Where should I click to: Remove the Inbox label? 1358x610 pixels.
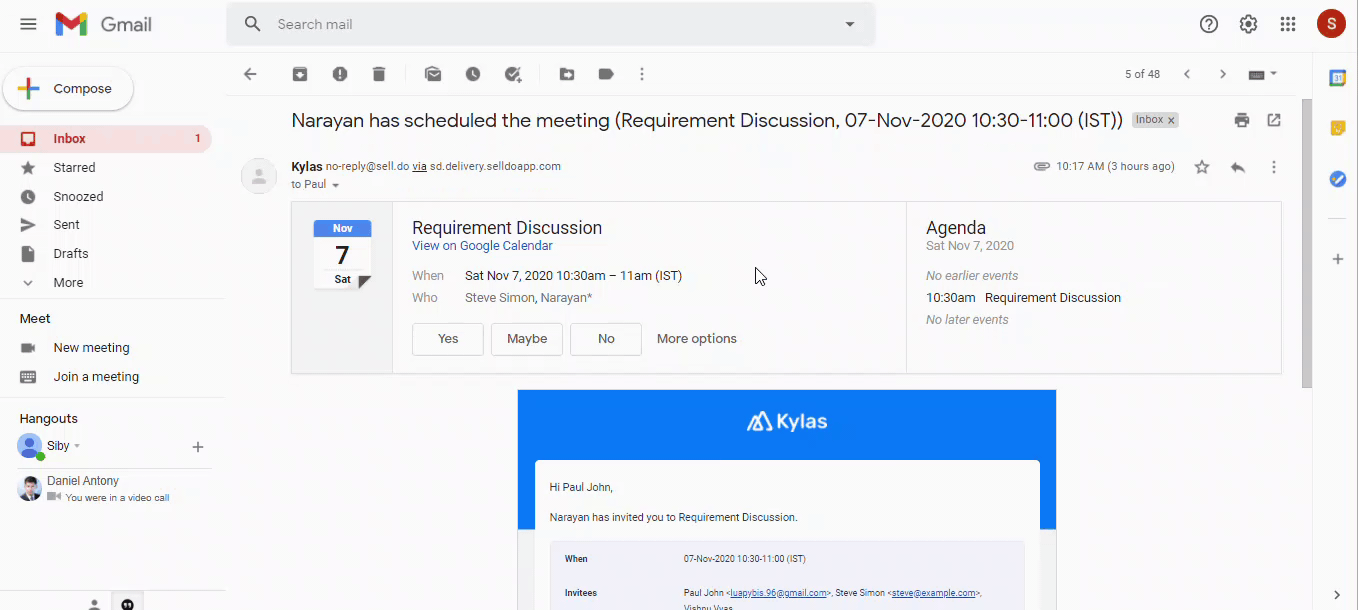tap(1171, 120)
